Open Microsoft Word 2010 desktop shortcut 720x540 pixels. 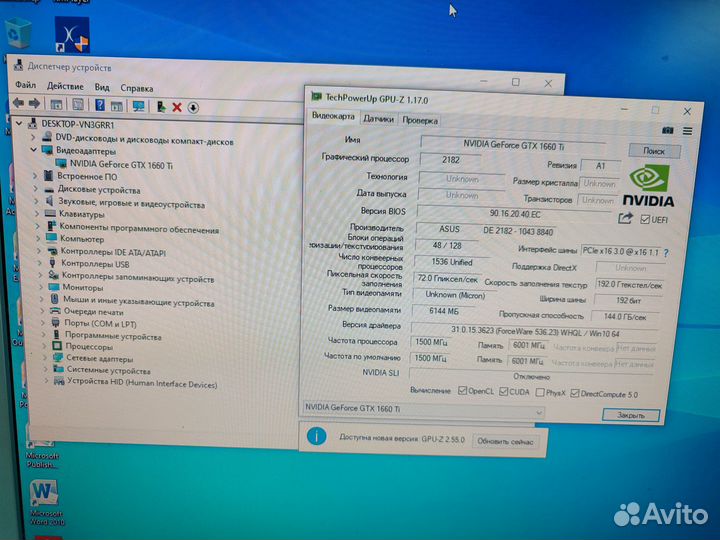click(46, 503)
